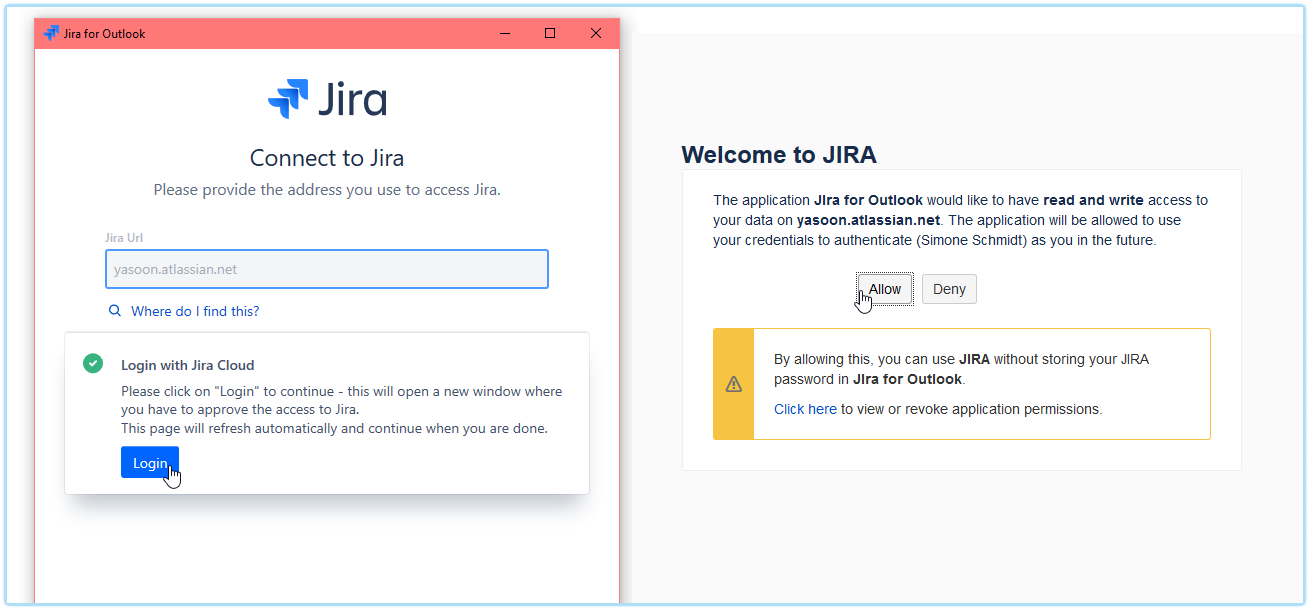The height and width of the screenshot is (614, 1314).
Task: Click the warning triangle icon
Action: click(734, 384)
